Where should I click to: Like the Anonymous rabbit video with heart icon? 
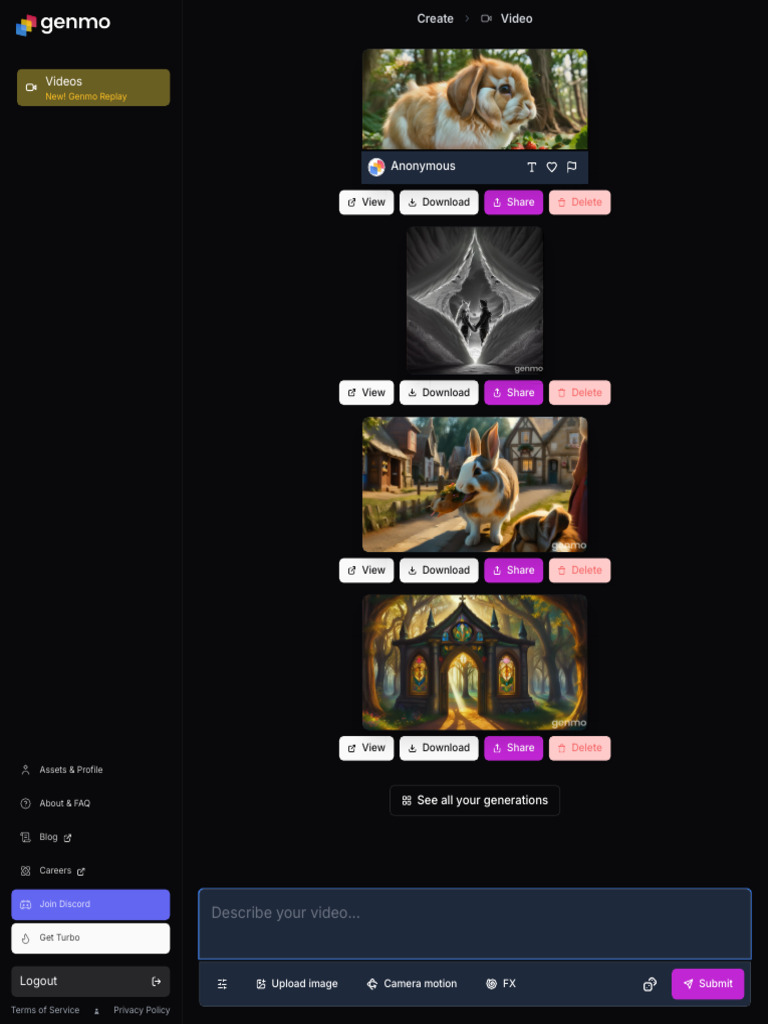(552, 167)
